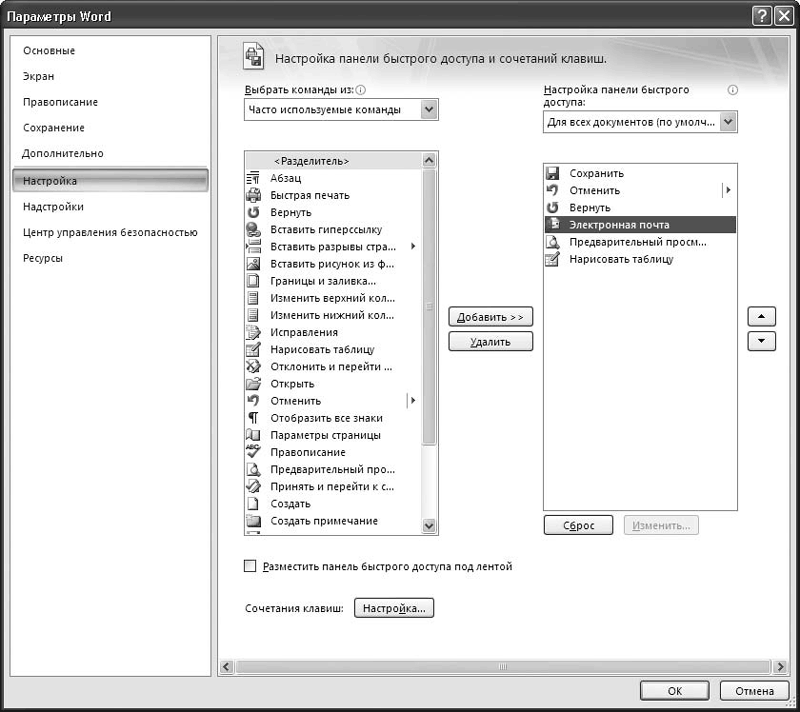Select the Открыть folder icon in the list
Screen dimensions: 800x712
coord(253,383)
